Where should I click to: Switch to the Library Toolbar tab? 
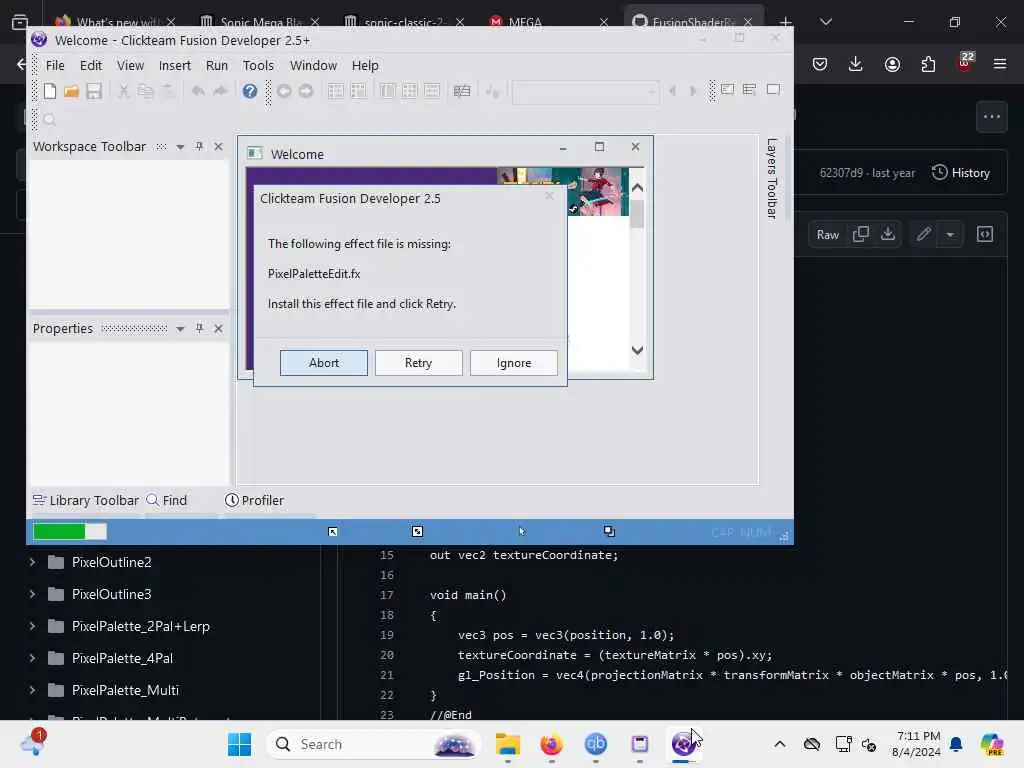(86, 500)
